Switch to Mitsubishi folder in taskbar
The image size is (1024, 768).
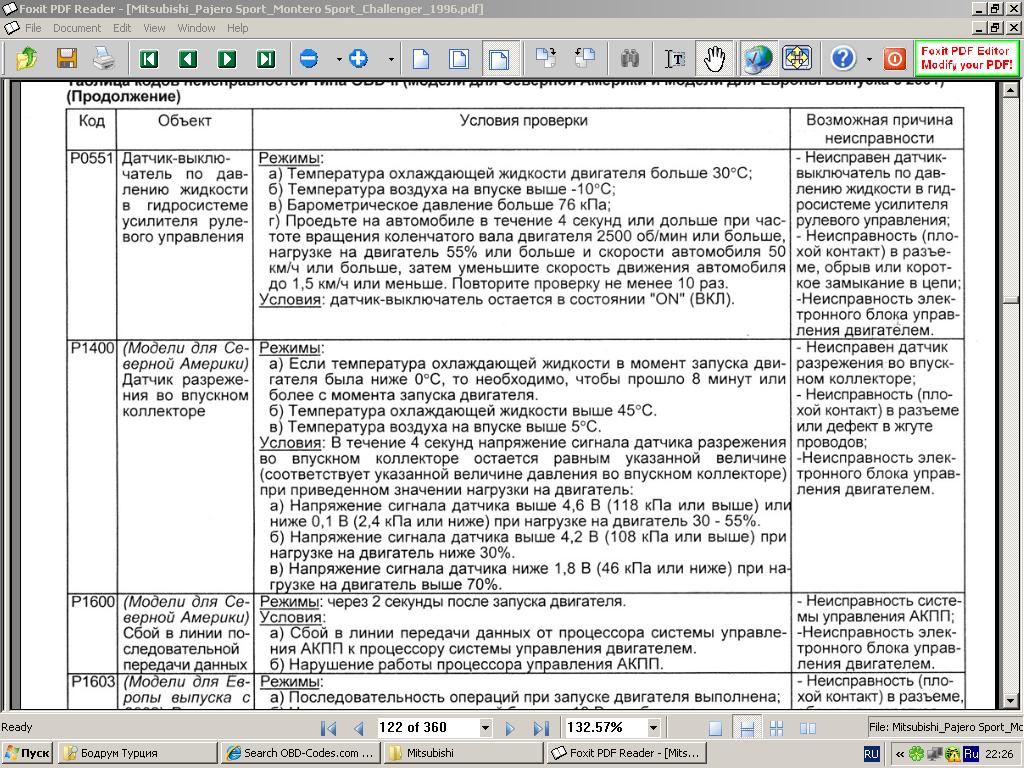click(462, 753)
